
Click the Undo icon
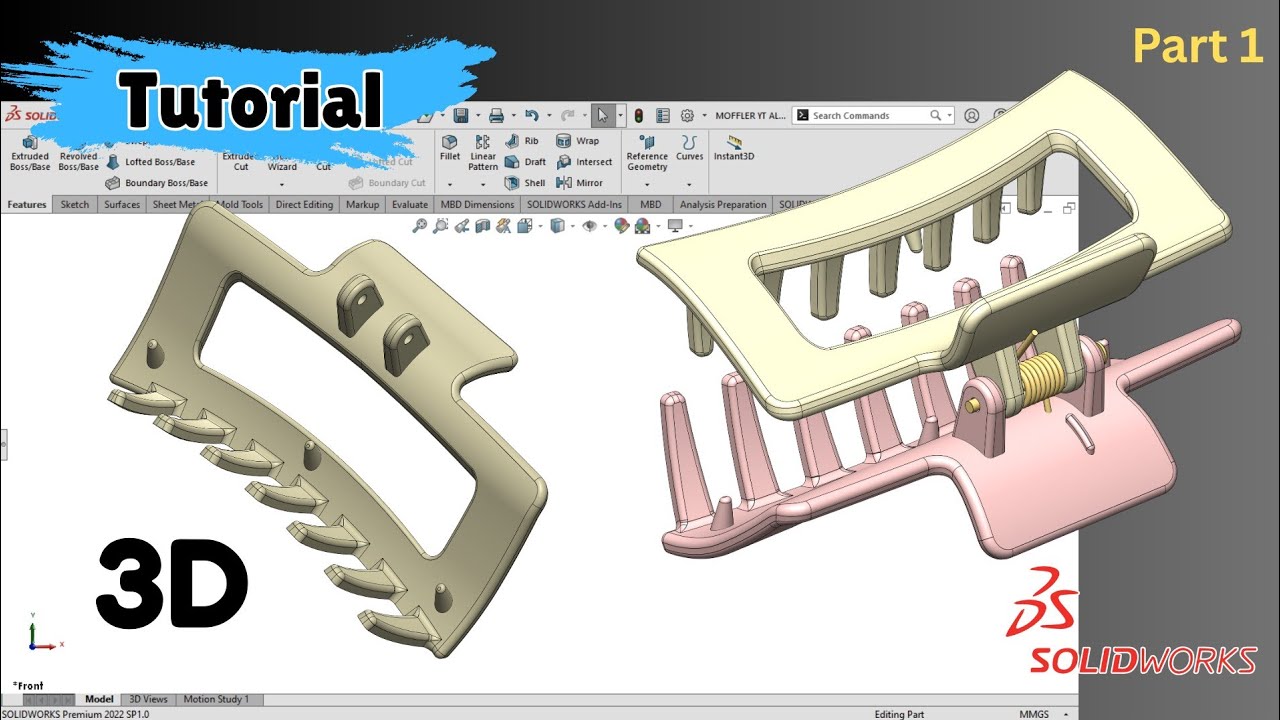(532, 116)
